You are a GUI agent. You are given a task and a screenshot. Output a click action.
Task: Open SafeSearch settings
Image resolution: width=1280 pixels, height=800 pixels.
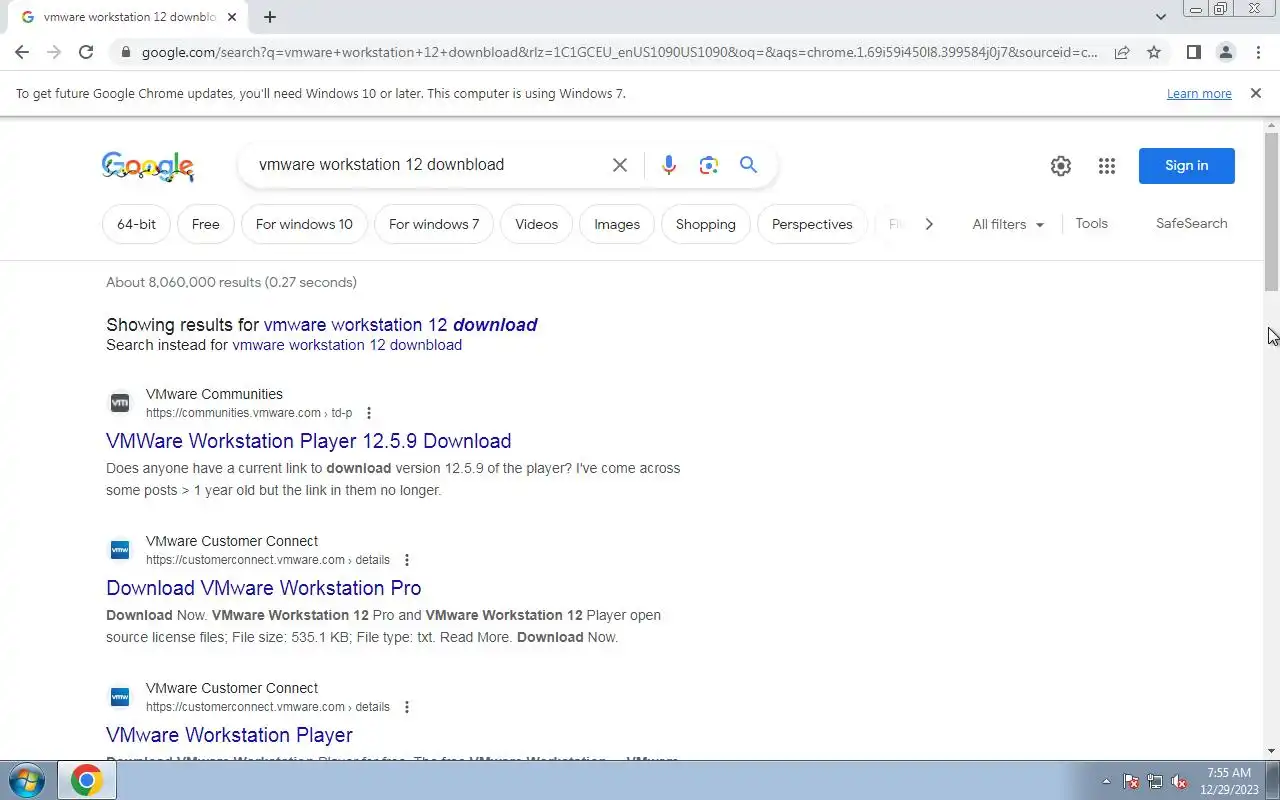1191,223
